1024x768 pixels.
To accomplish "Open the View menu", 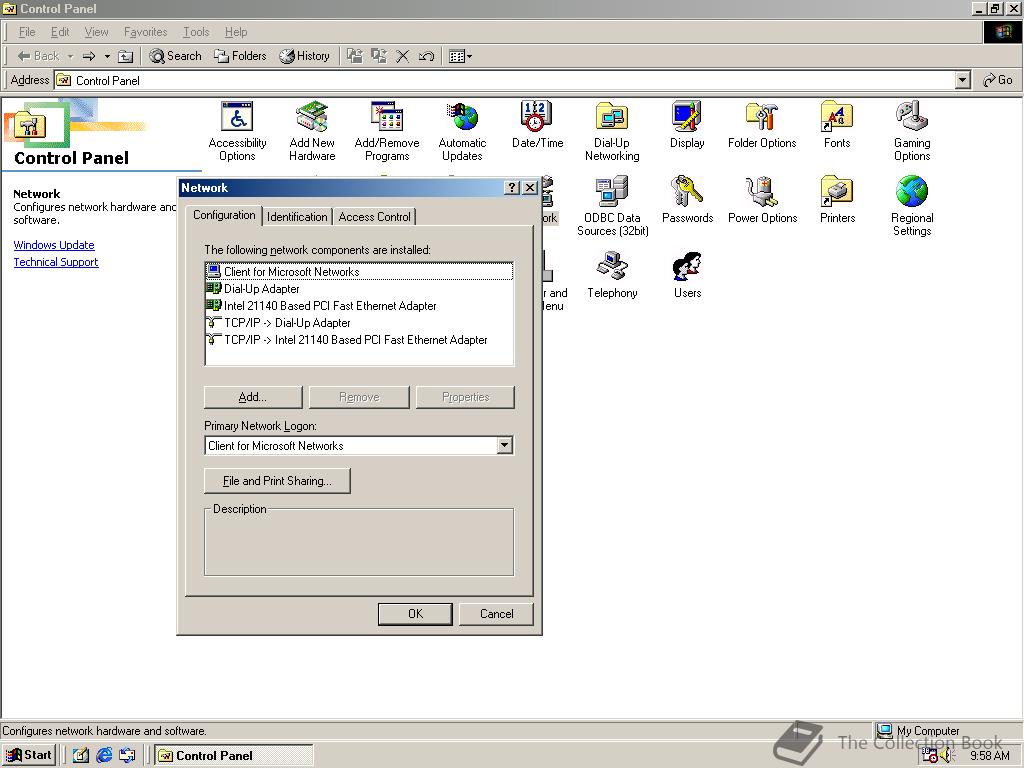I will click(x=97, y=32).
